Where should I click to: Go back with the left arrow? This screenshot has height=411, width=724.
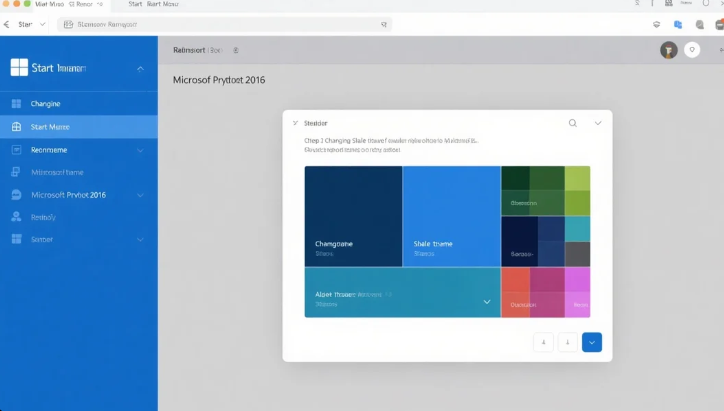point(6,24)
